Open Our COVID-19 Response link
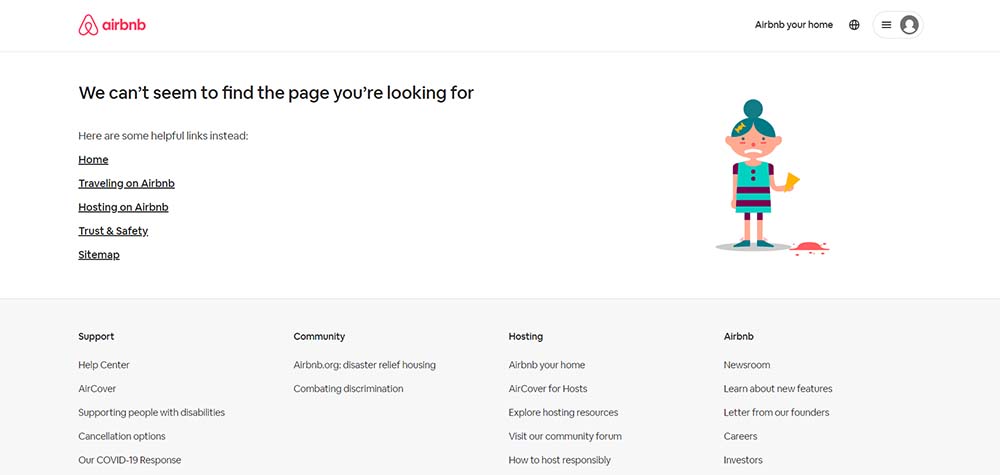 [129, 460]
